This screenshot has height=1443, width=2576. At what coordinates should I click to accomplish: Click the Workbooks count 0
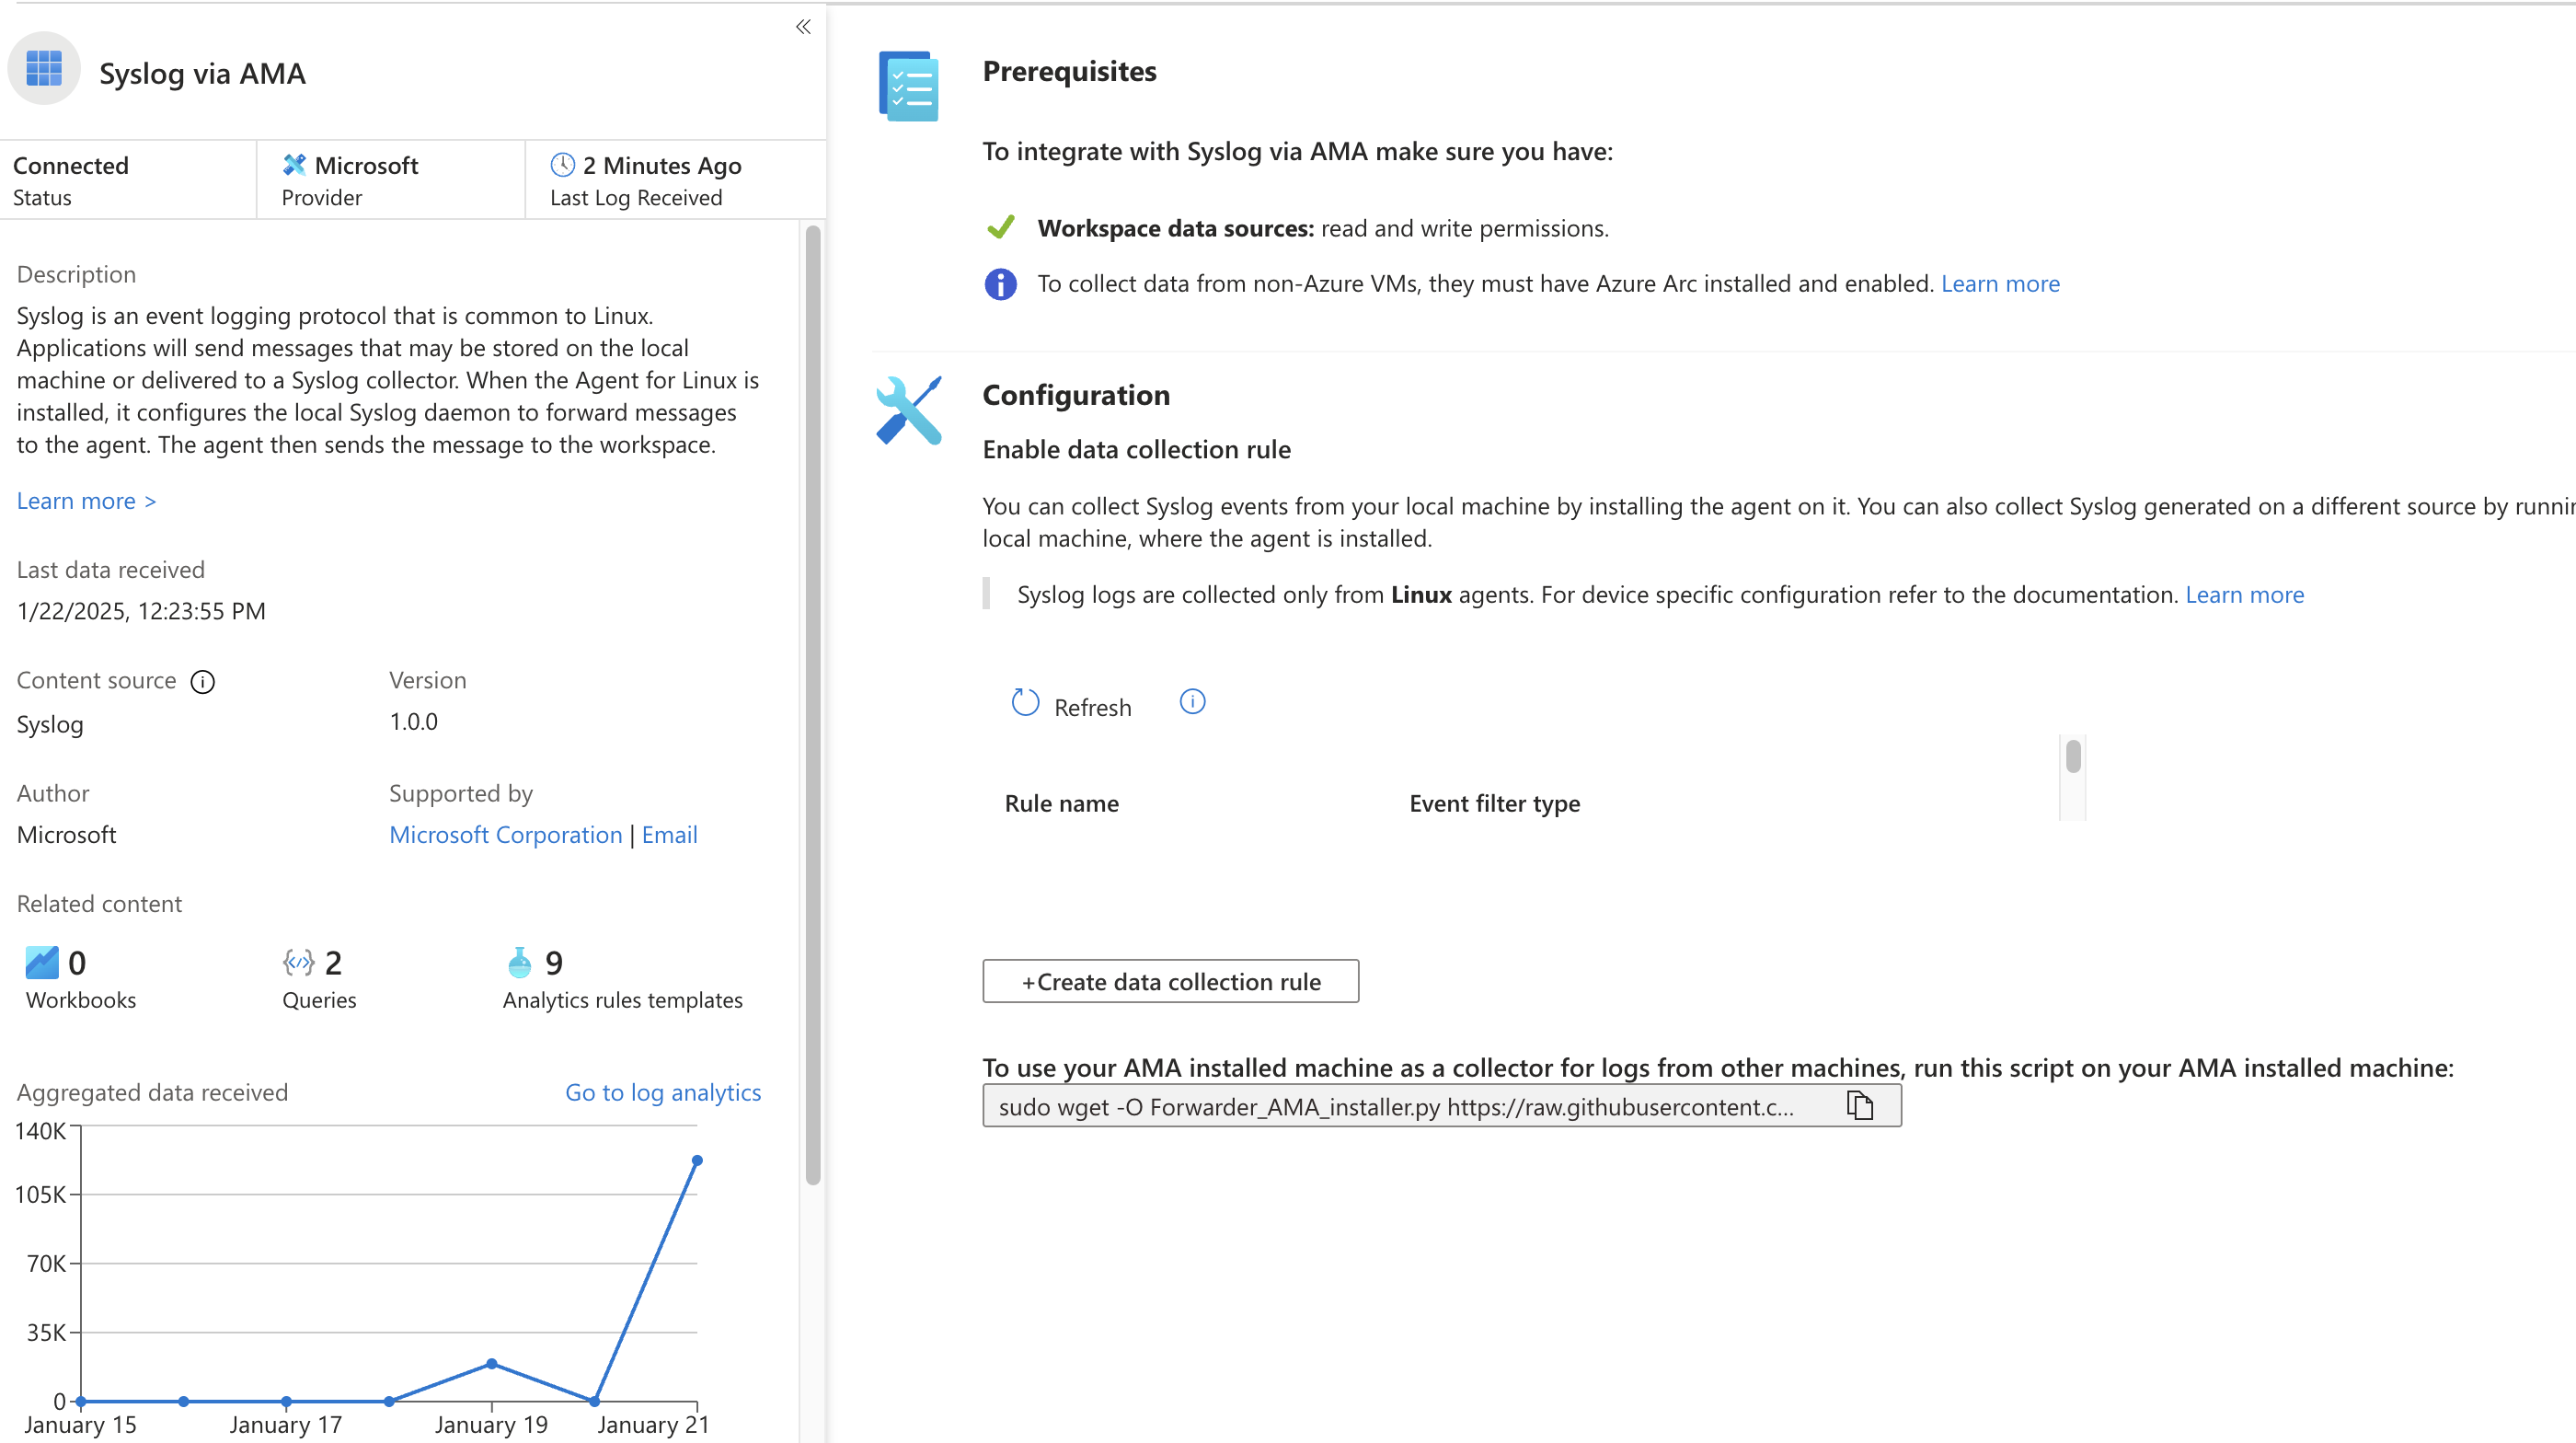pyautogui.click(x=77, y=963)
